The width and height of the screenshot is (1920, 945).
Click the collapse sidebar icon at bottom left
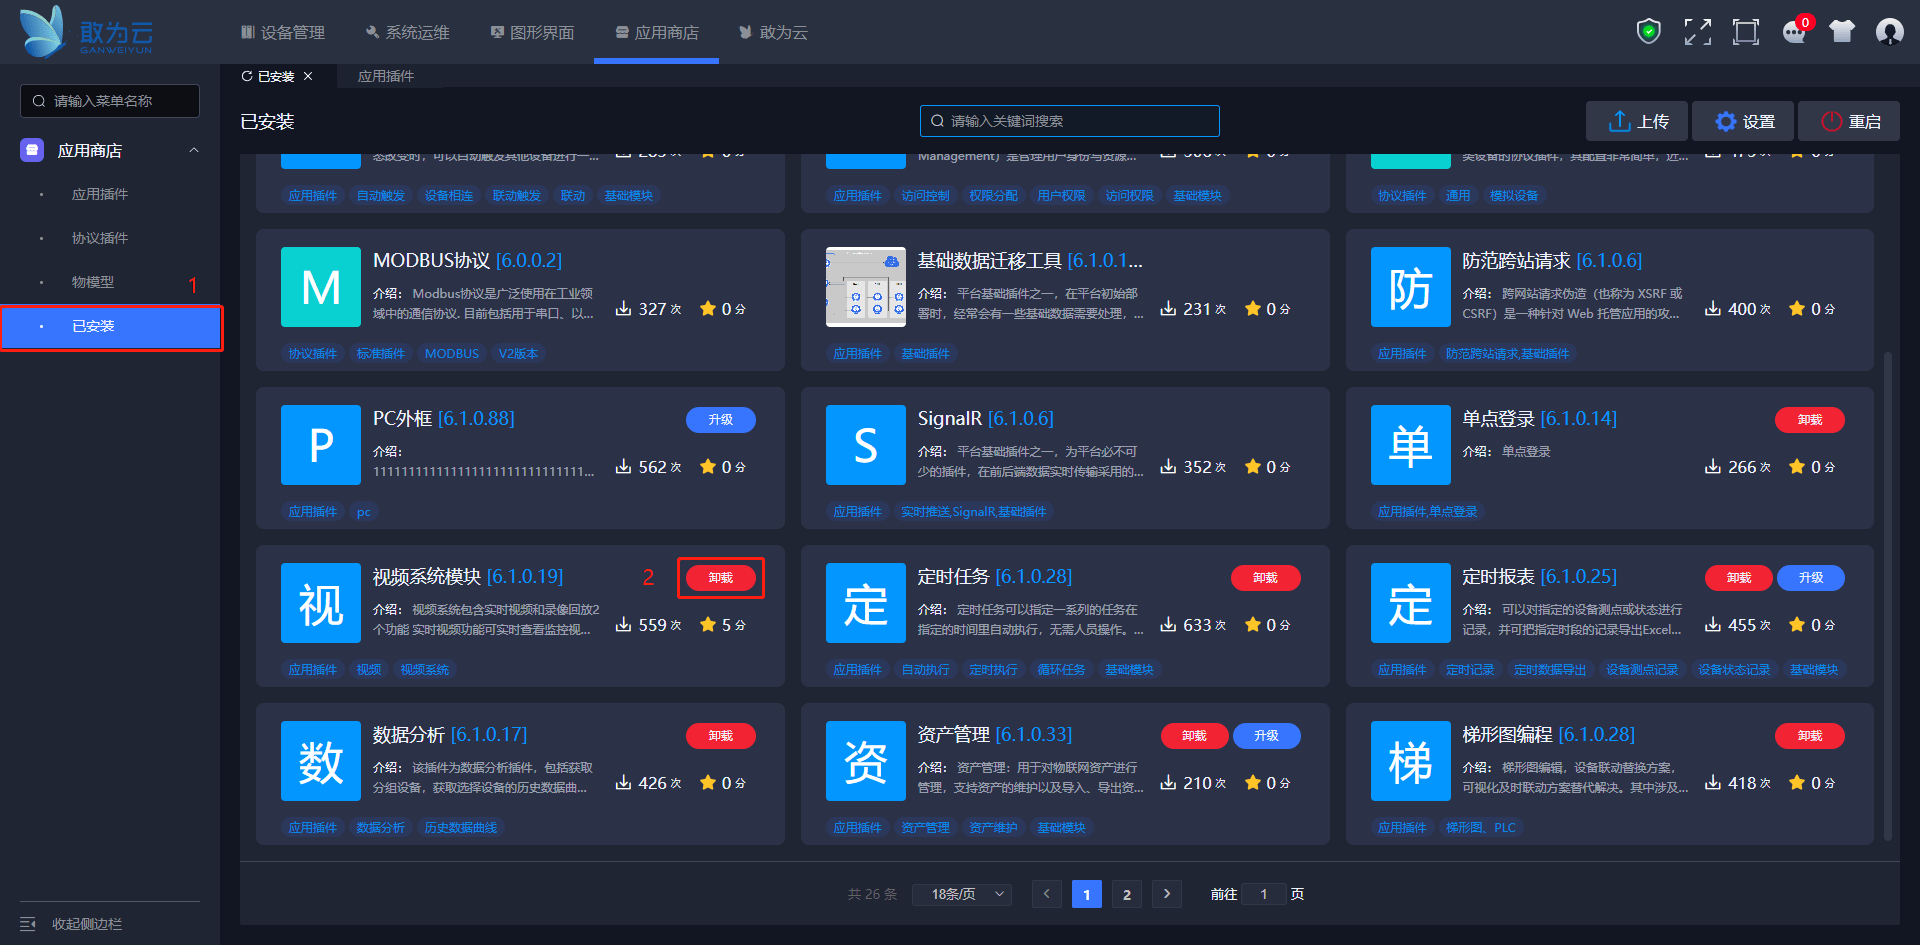[x=28, y=924]
